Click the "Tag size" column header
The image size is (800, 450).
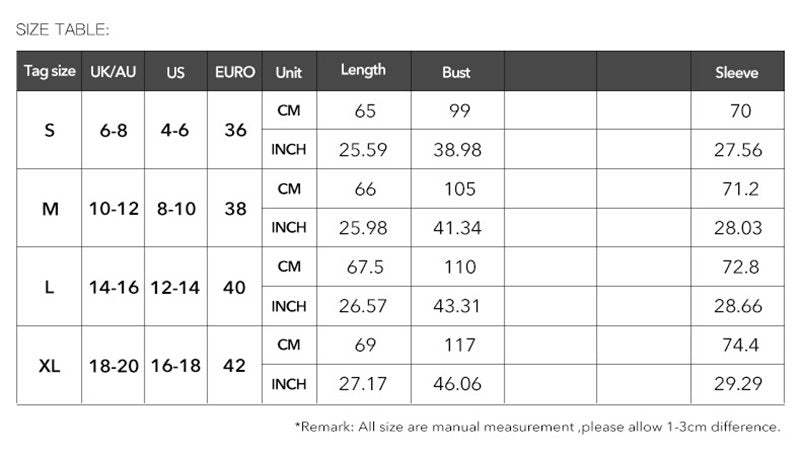pos(49,72)
